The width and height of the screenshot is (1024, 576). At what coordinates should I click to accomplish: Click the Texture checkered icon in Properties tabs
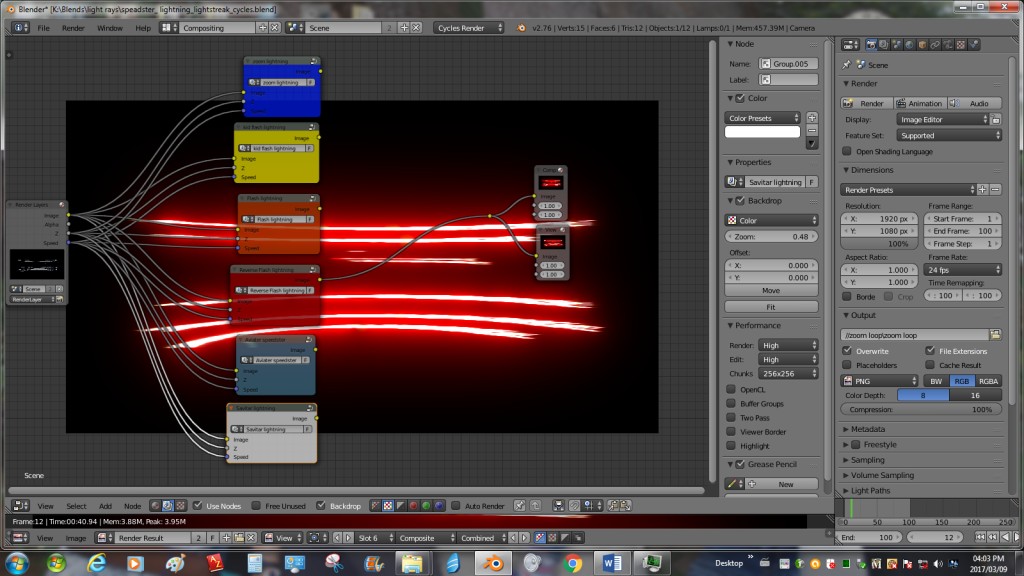pyautogui.click(x=960, y=45)
